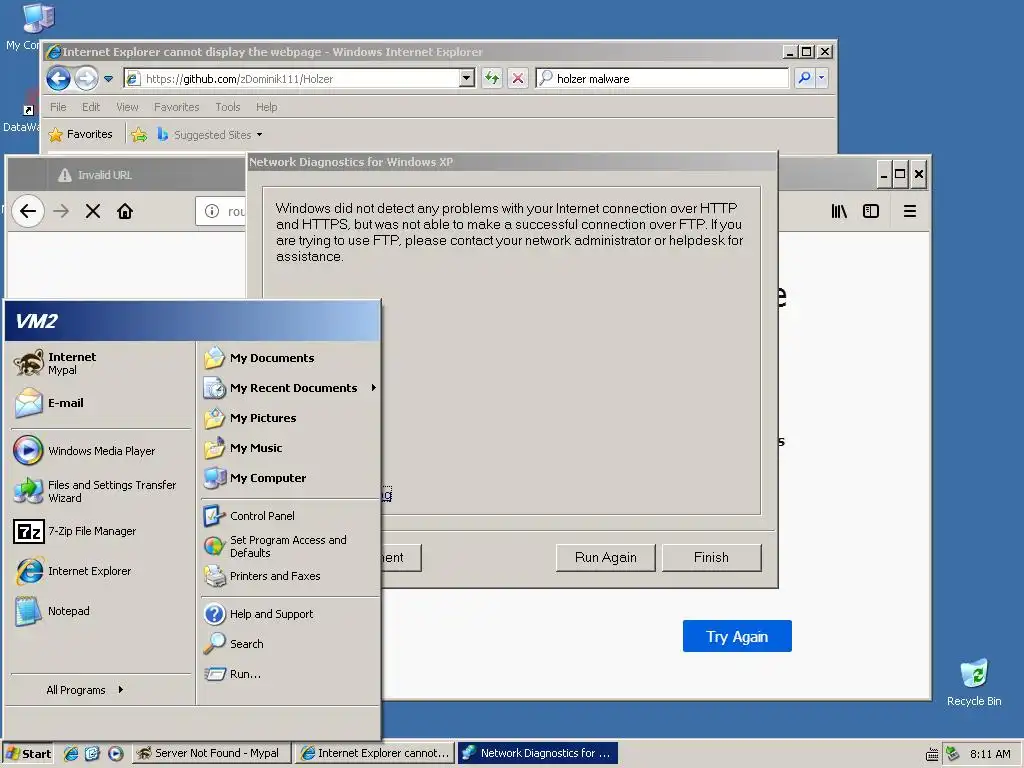Click Windows Media Player quick launch icon
The width and height of the screenshot is (1024, 768).
pyautogui.click(x=115, y=754)
